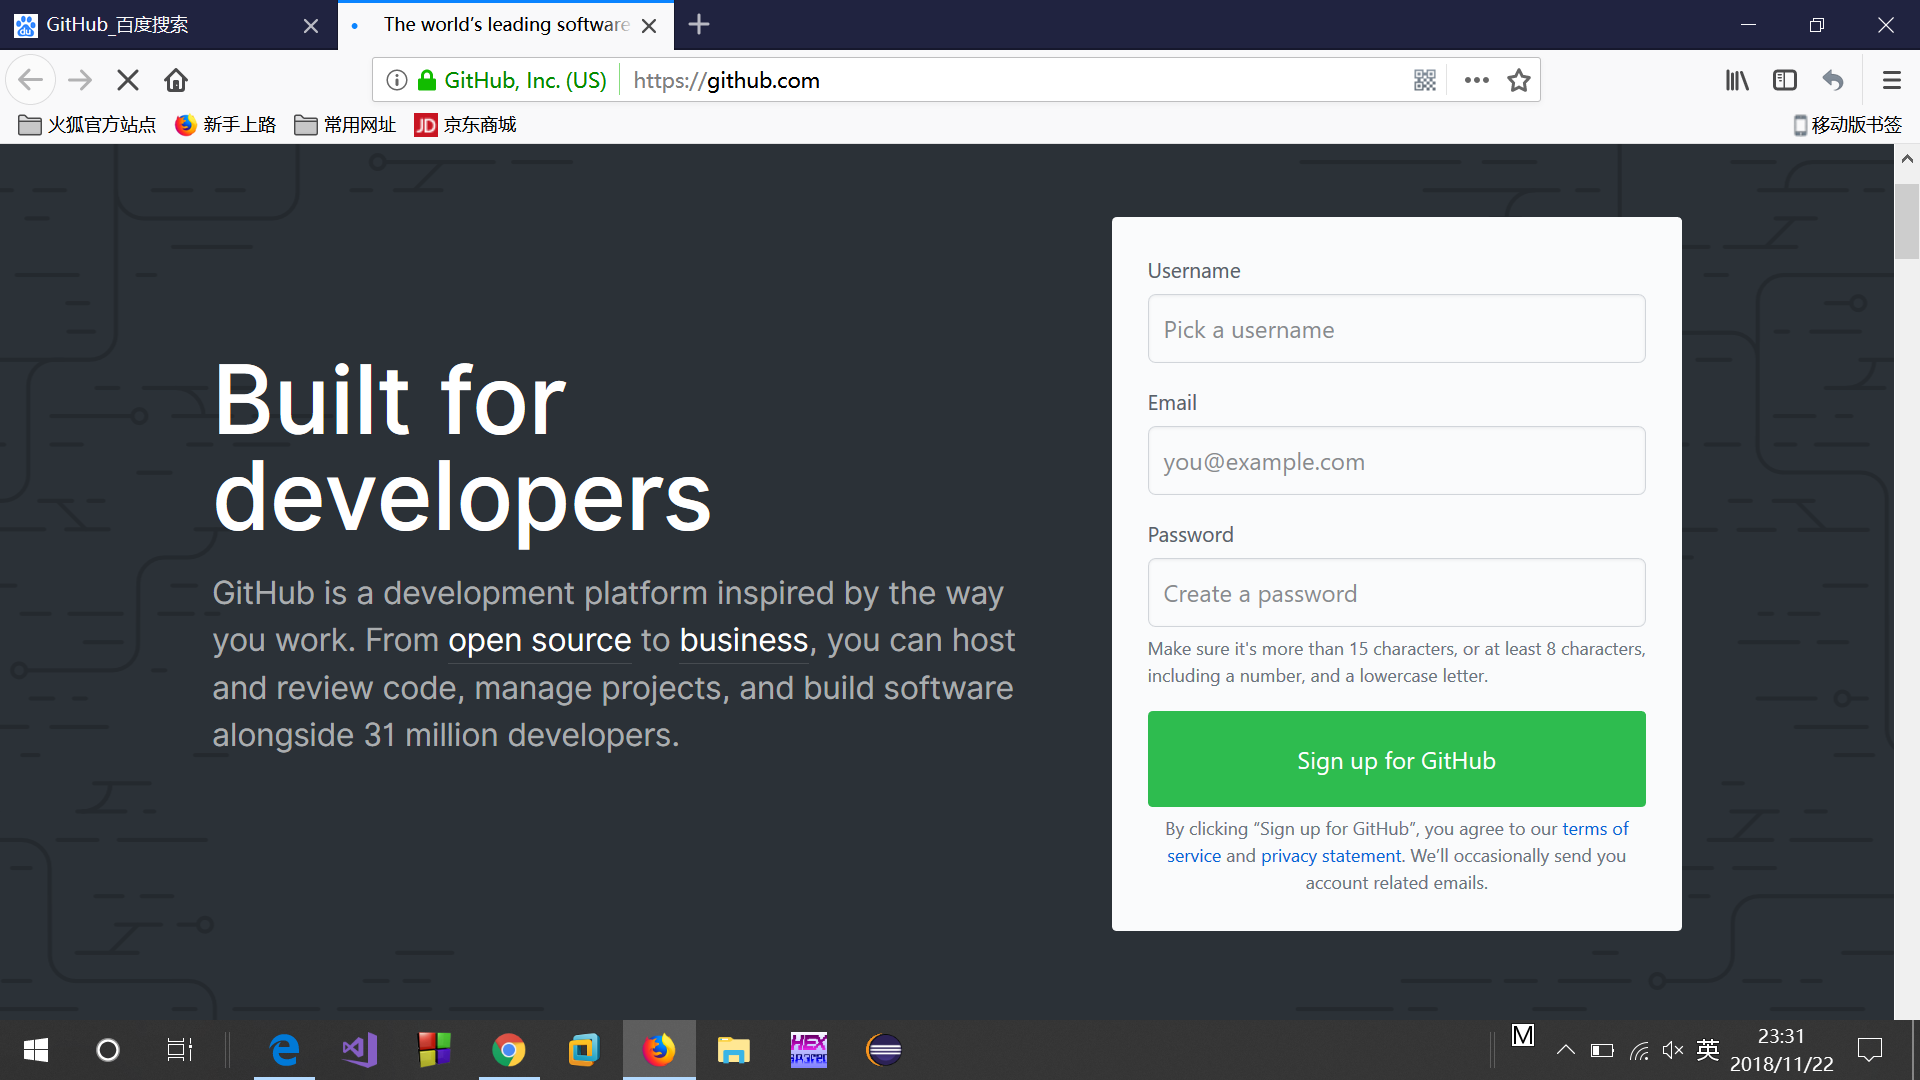
Task: Open a new tab with plus button
Action: point(699,25)
